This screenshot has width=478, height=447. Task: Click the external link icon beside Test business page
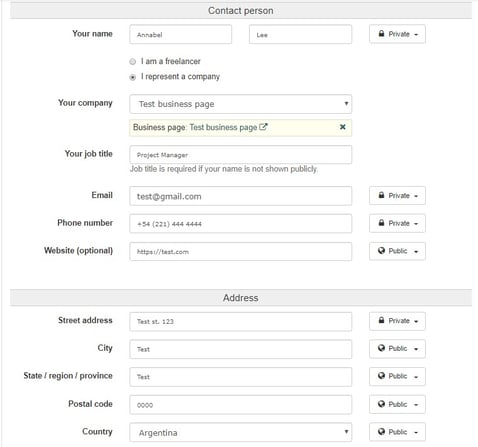coord(263,127)
